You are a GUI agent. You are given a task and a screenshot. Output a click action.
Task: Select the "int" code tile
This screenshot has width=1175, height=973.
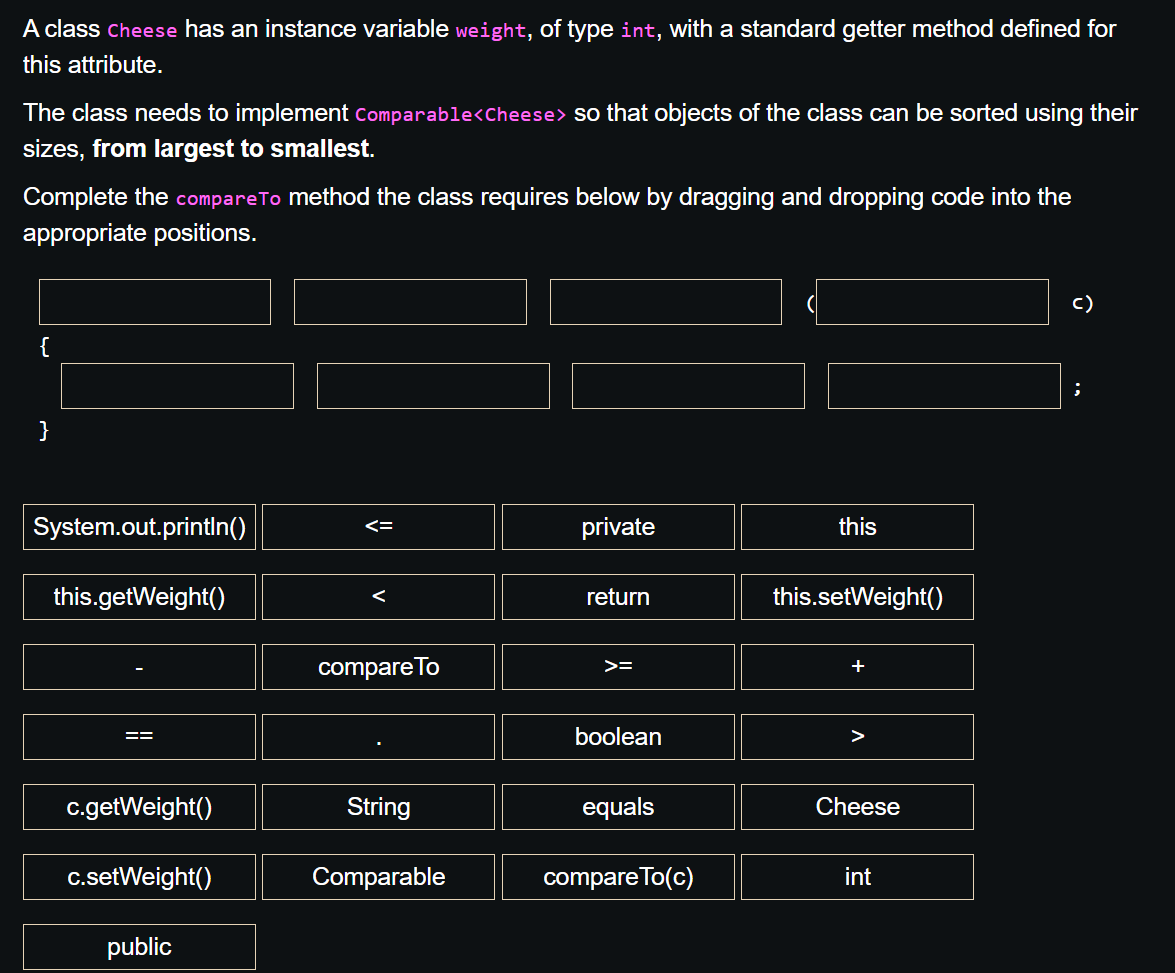pos(856,876)
